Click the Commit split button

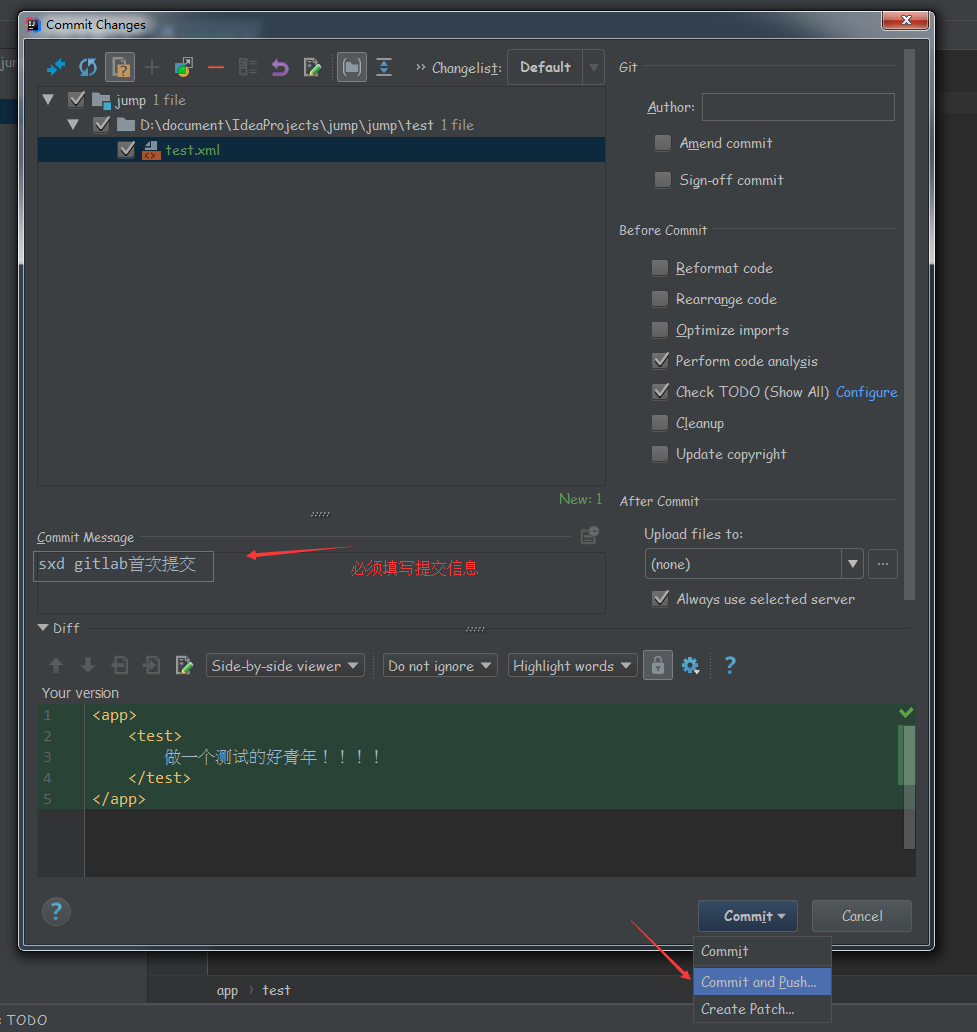pyautogui.click(x=748, y=916)
